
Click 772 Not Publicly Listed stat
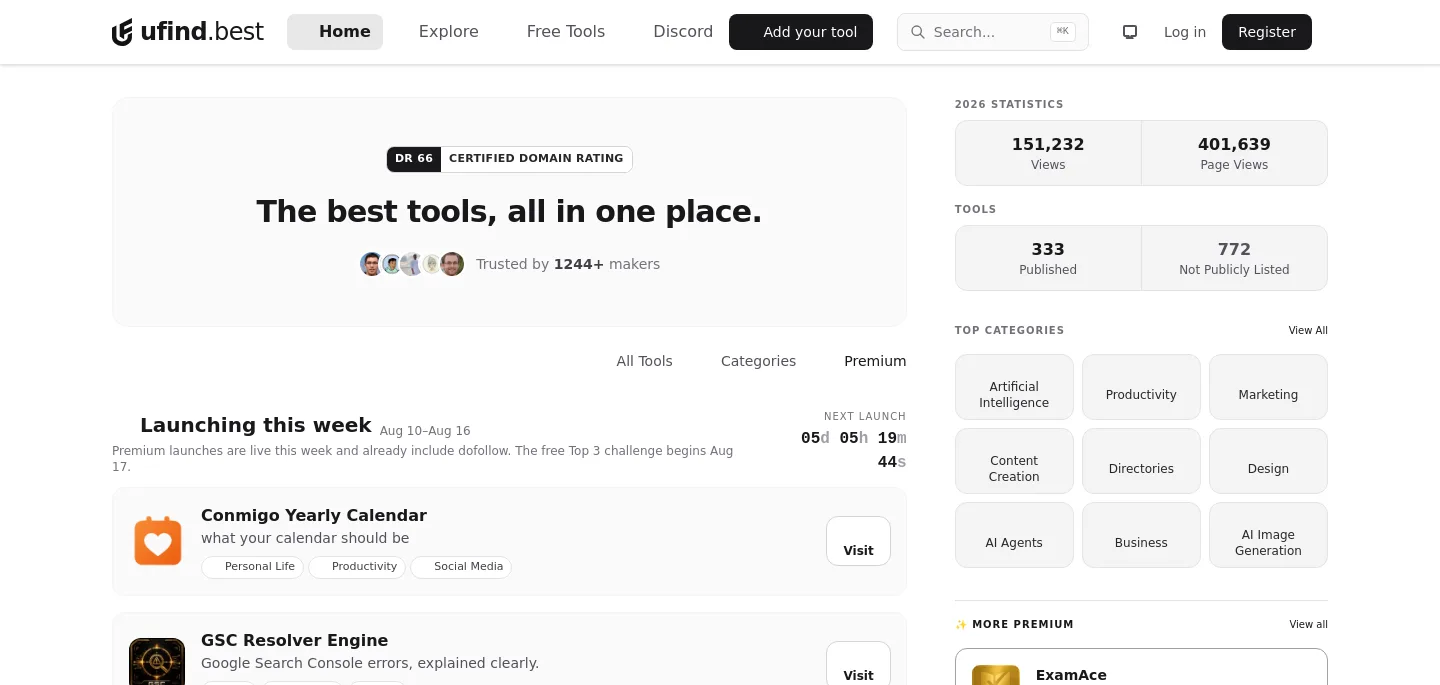click(x=1234, y=258)
